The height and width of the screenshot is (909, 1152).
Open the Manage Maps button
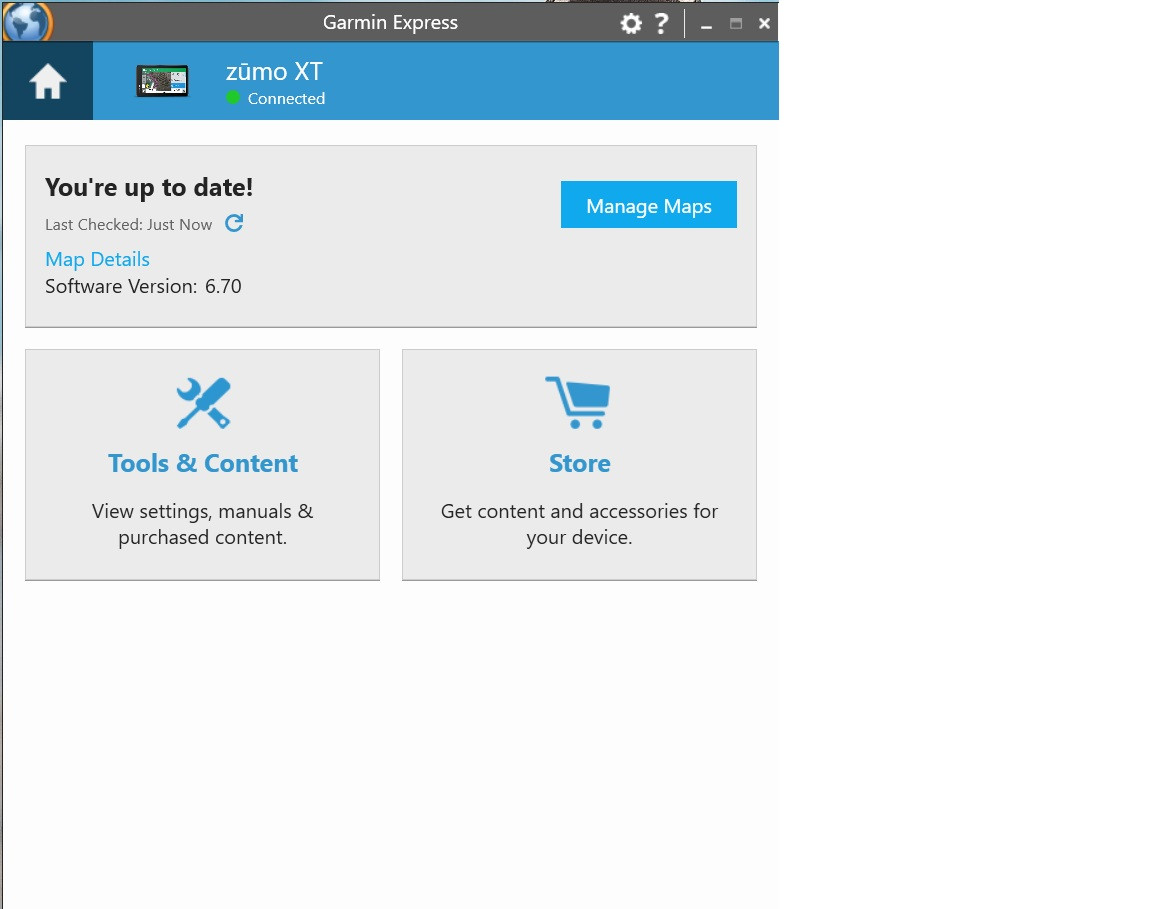(x=649, y=204)
